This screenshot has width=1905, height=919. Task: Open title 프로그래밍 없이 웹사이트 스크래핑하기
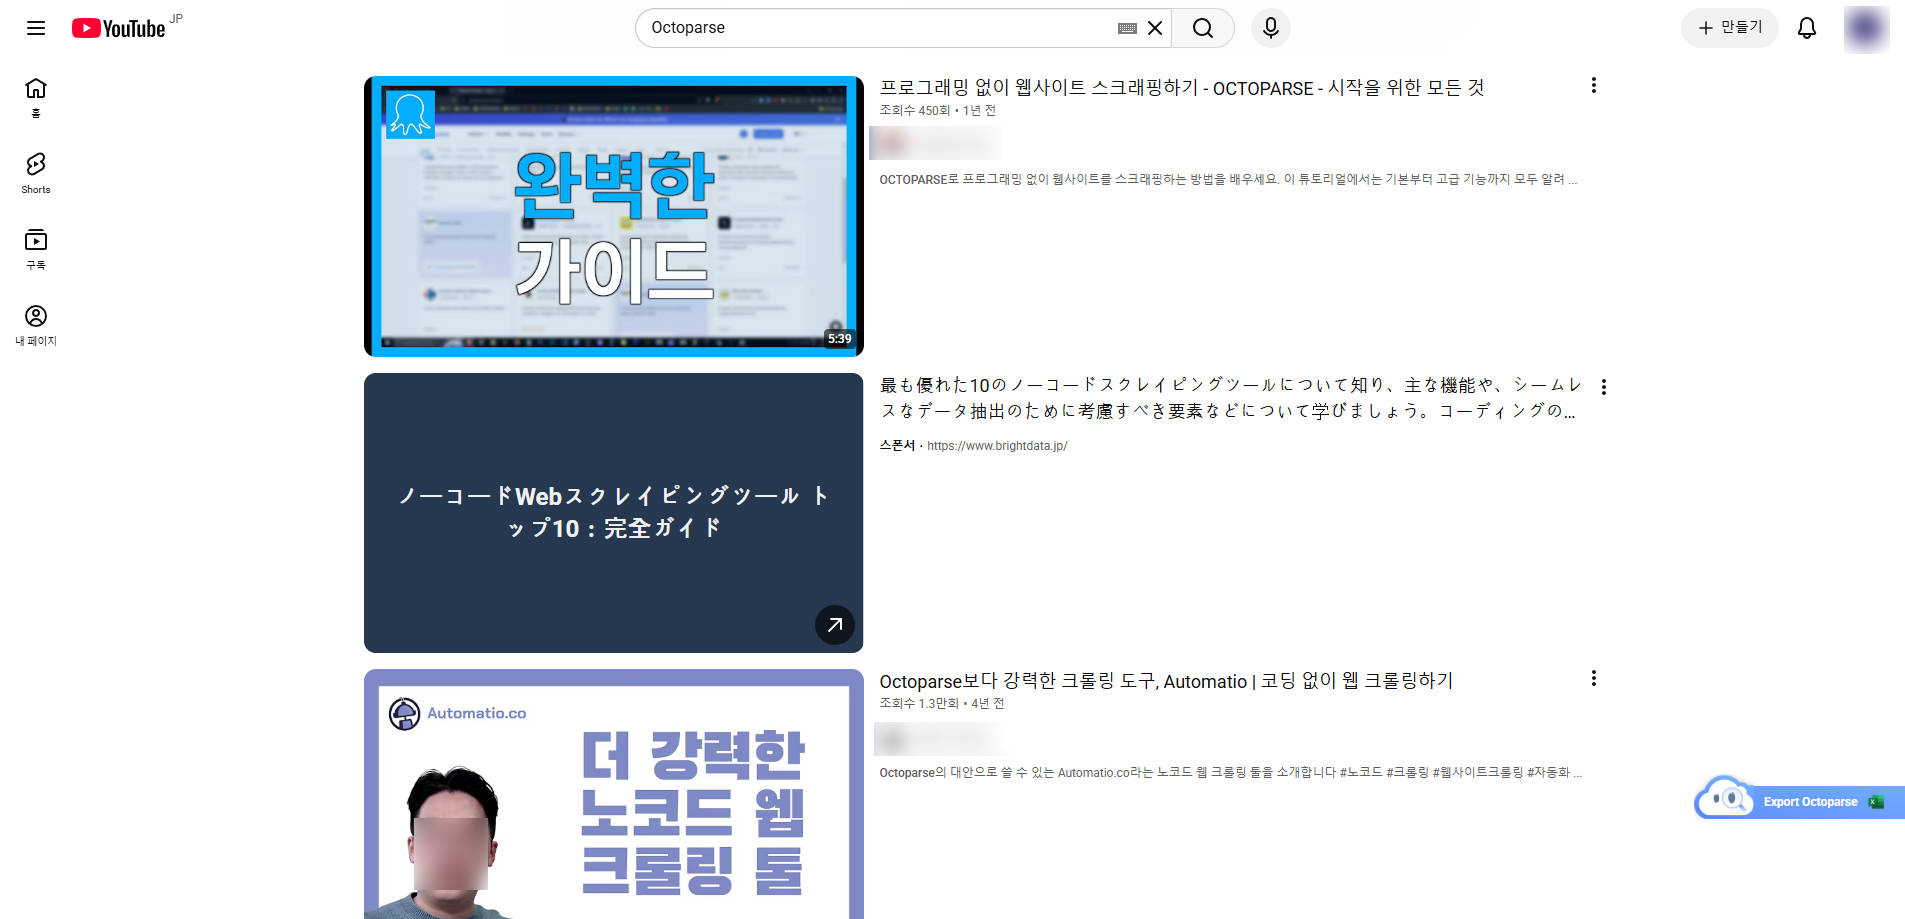1182,88
